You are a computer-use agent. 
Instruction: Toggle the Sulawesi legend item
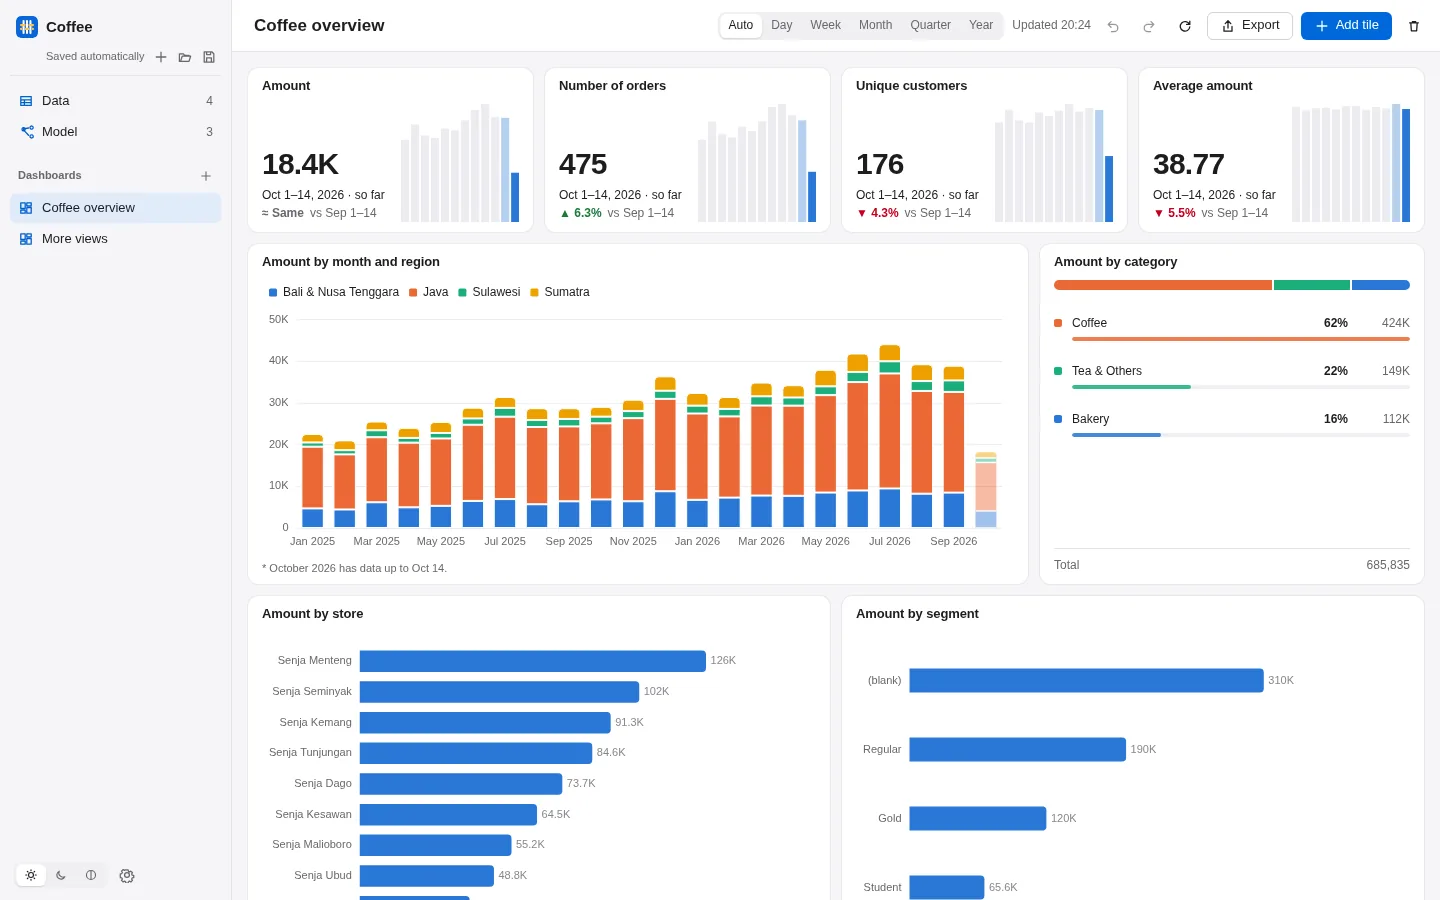pyautogui.click(x=489, y=292)
